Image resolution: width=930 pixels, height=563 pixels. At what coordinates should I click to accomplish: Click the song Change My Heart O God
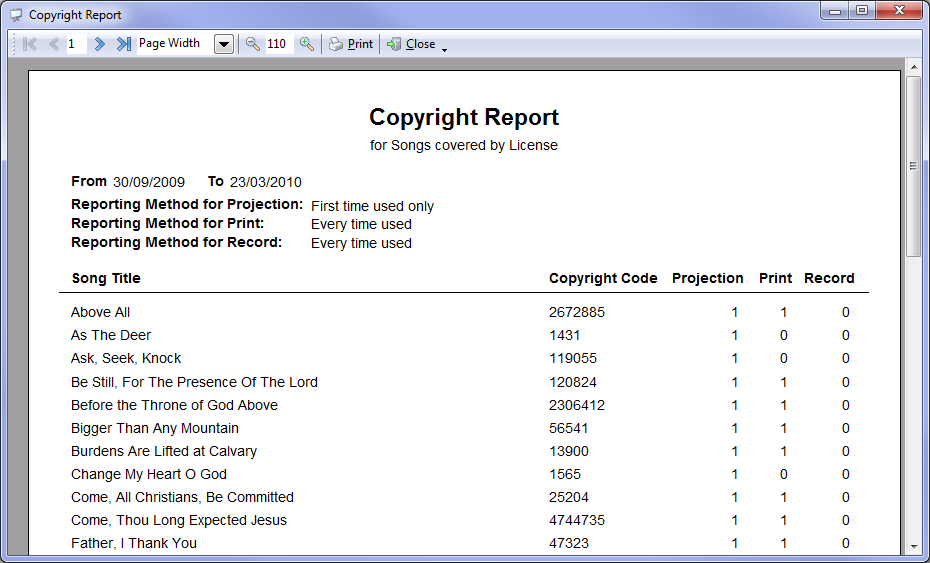point(149,474)
